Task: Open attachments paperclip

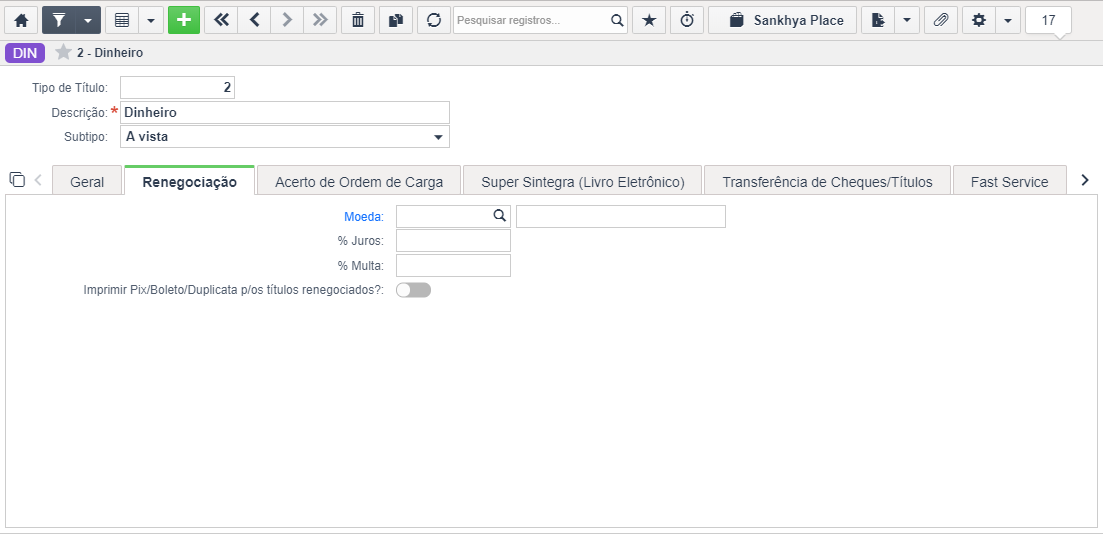Action: [941, 20]
